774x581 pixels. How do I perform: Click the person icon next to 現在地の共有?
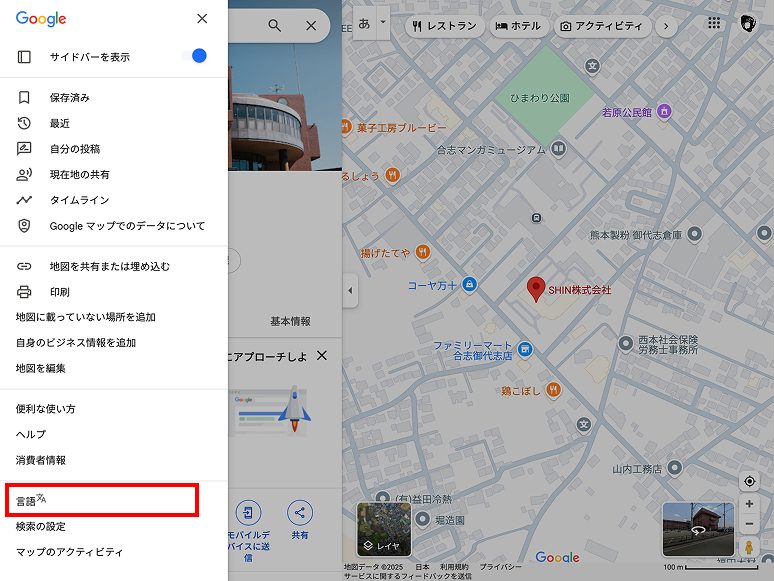tap(24, 174)
